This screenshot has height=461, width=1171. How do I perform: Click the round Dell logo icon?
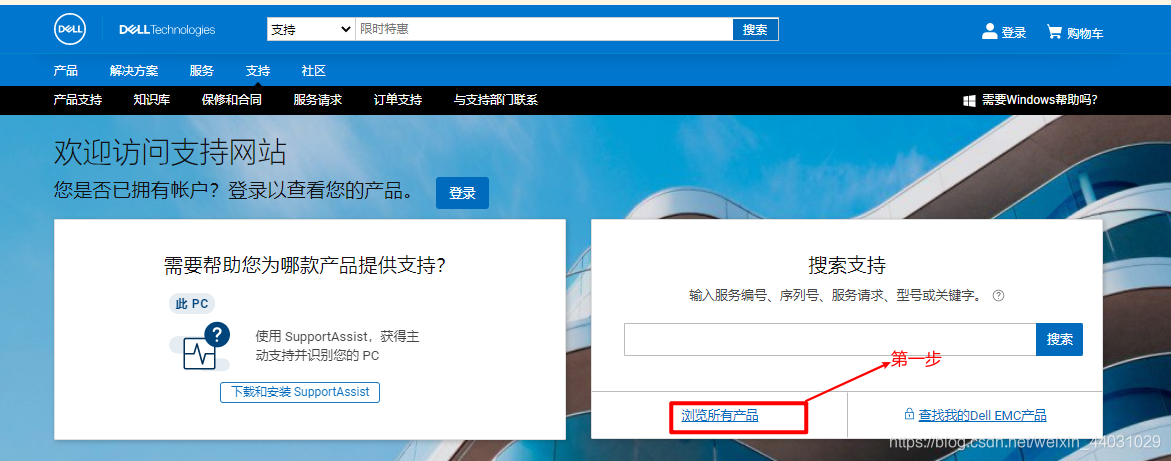(69, 29)
